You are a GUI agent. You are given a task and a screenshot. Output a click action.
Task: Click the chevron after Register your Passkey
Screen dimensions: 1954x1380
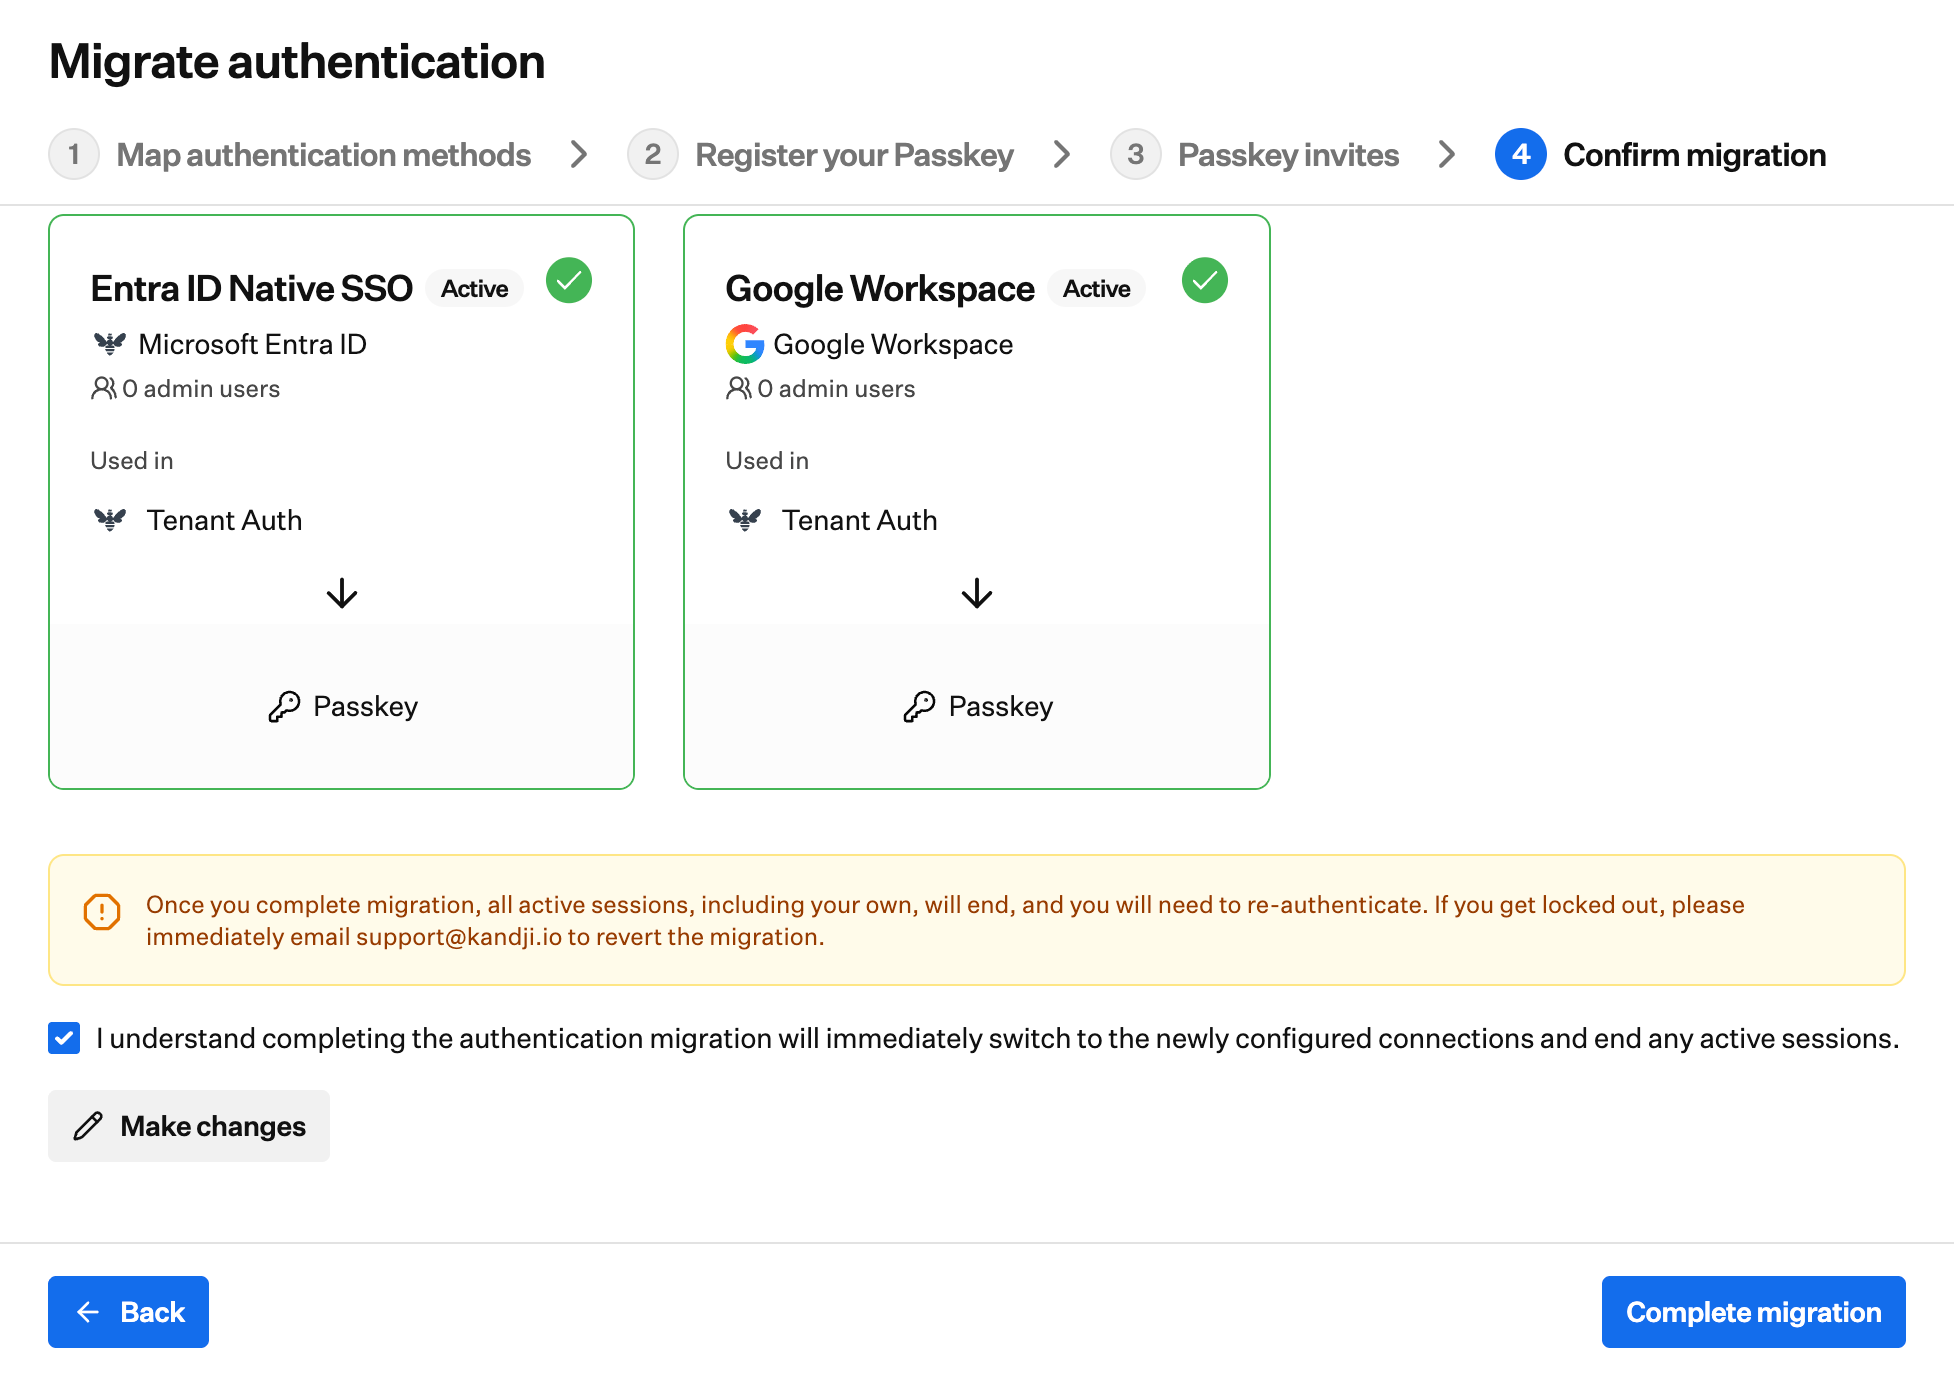pyautogui.click(x=1062, y=154)
